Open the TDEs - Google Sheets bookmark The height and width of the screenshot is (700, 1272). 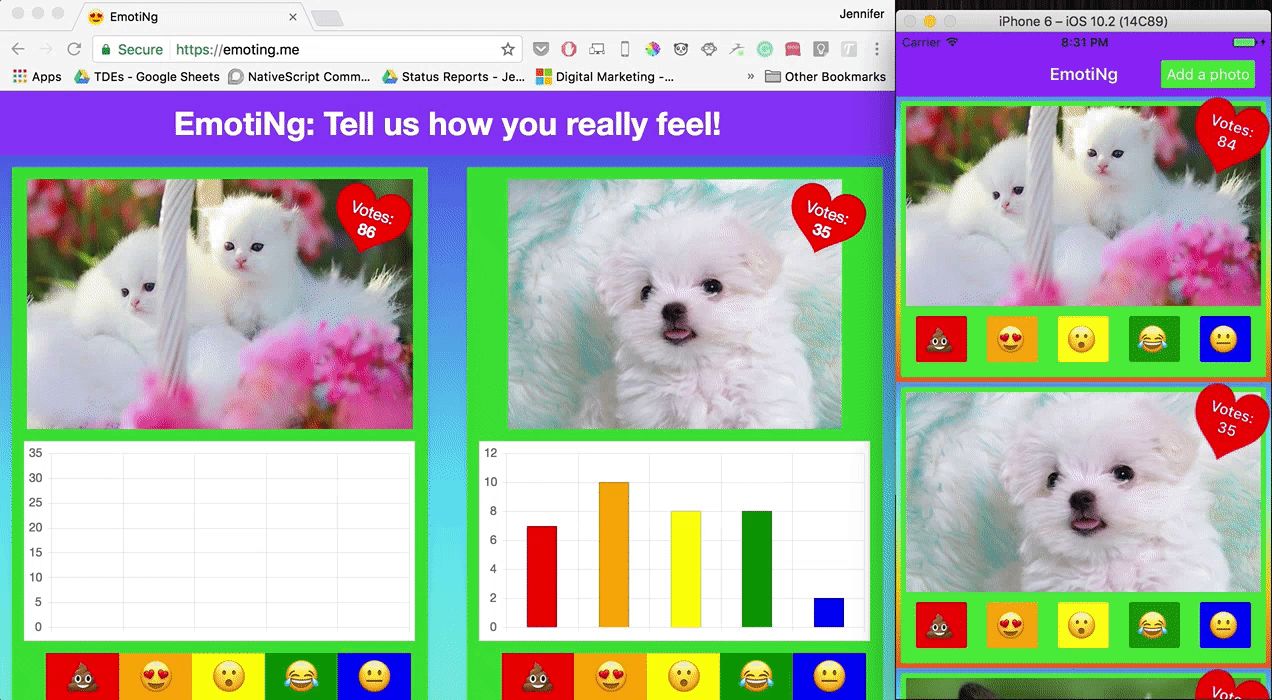tap(147, 76)
